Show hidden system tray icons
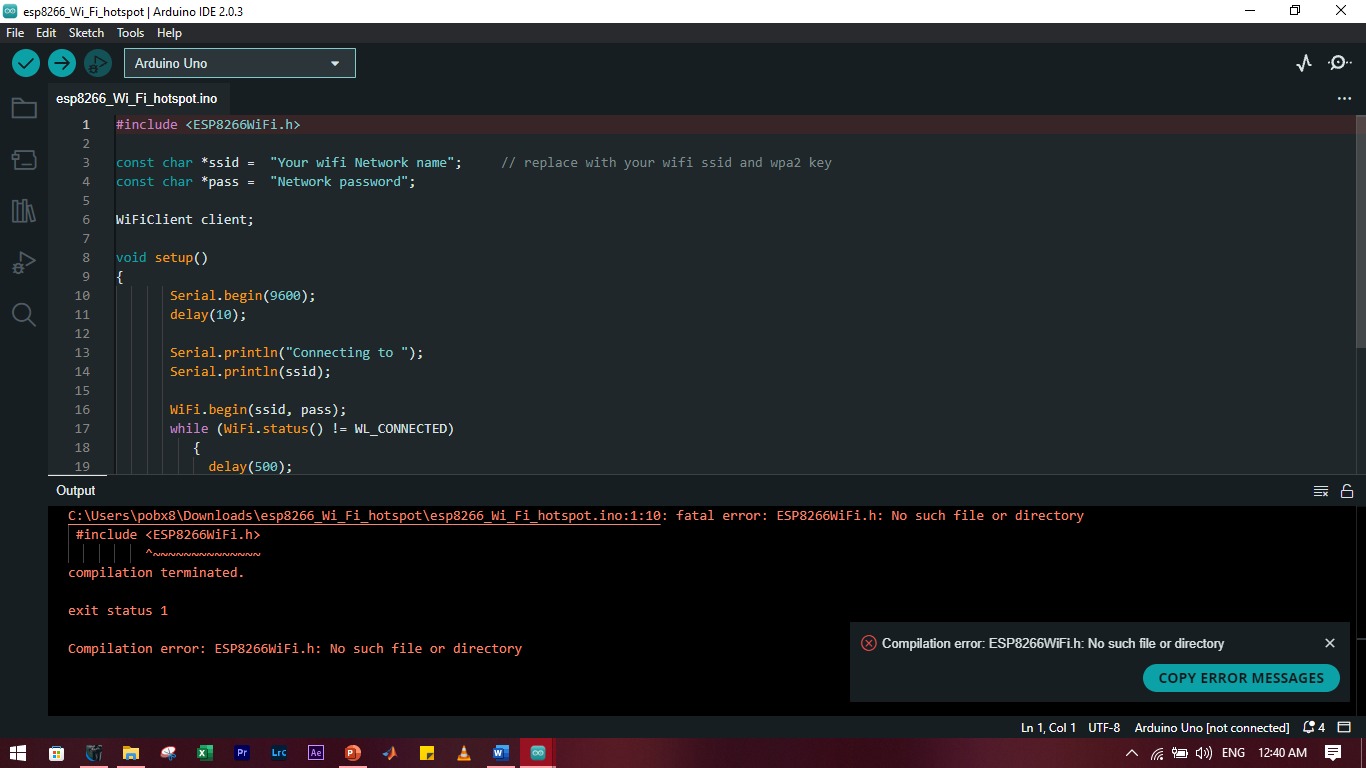The image size is (1366, 768). point(1132,753)
